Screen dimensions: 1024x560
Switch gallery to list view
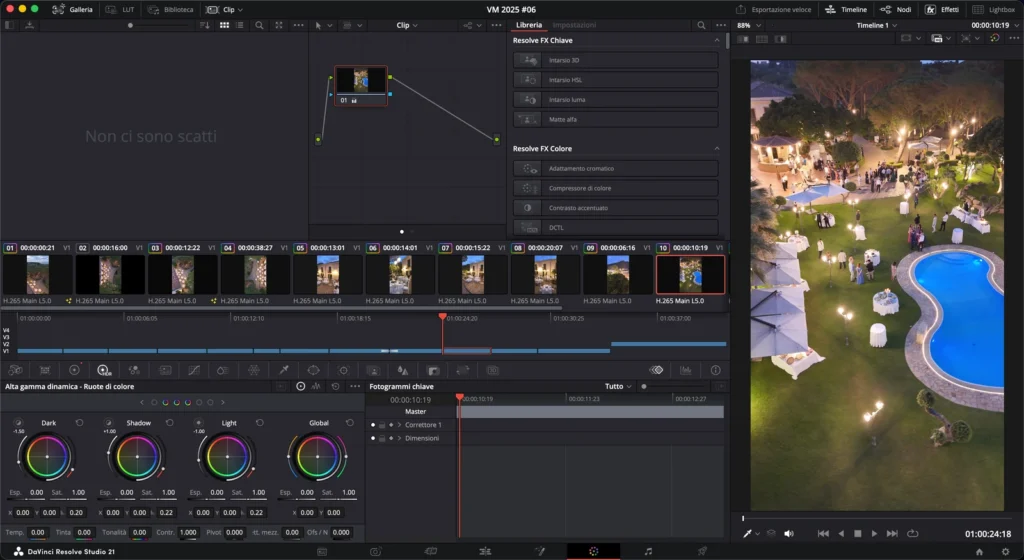click(240, 25)
